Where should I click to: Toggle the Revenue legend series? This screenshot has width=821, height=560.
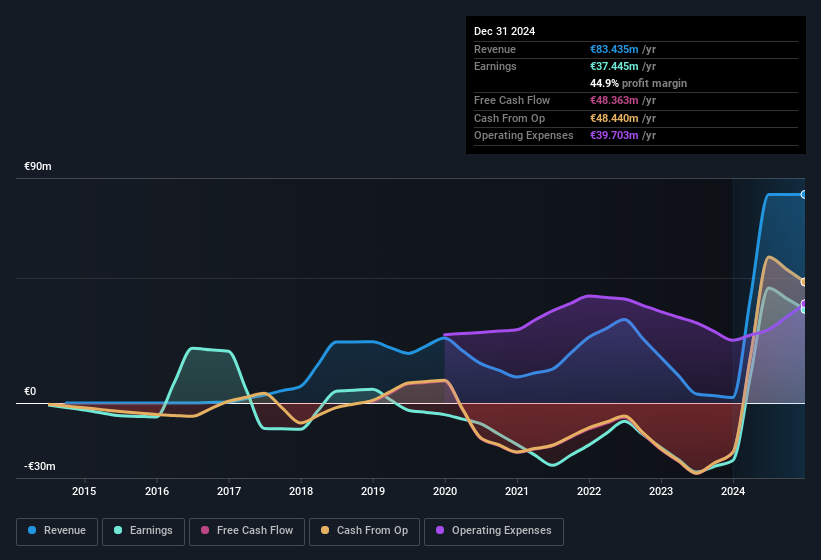coord(57,531)
